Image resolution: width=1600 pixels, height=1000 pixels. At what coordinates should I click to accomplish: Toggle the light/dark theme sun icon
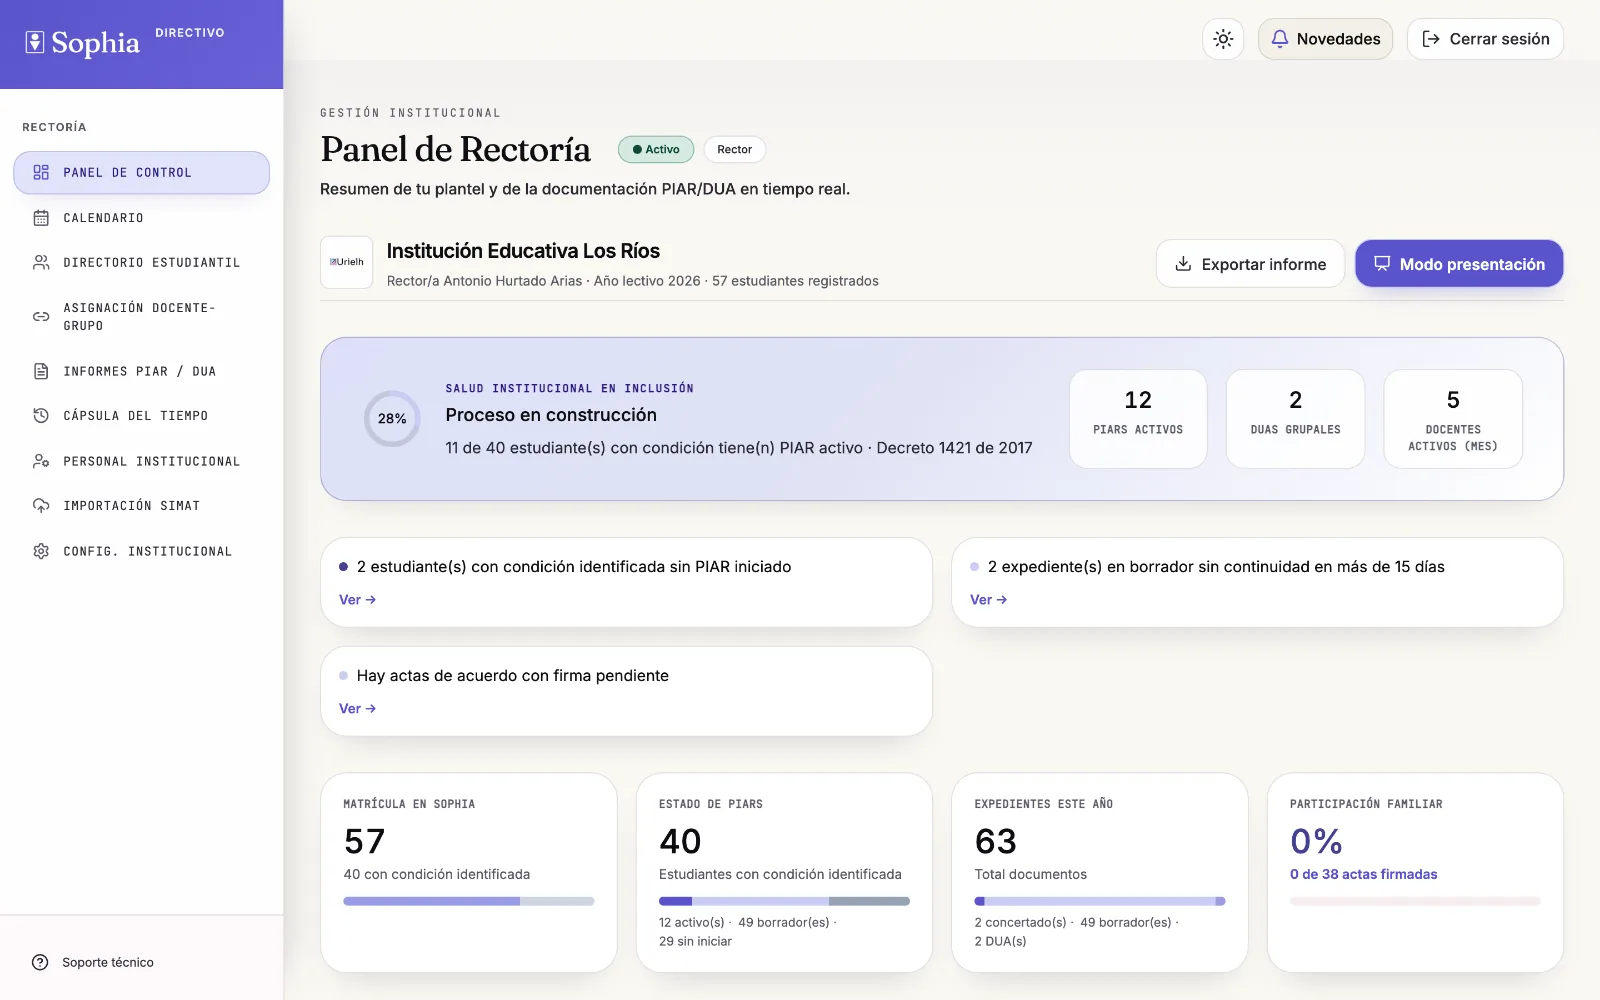[1223, 39]
